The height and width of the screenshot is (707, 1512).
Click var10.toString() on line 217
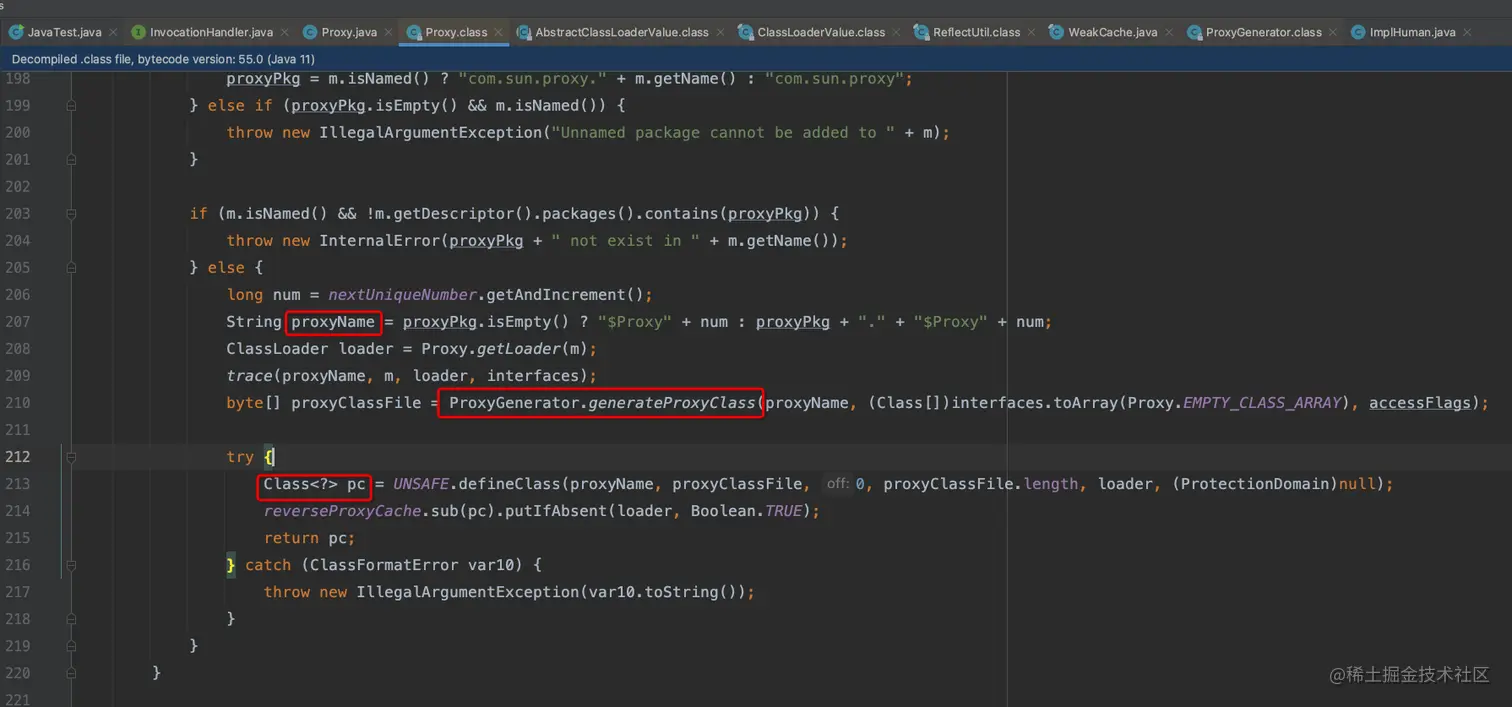tap(661, 591)
